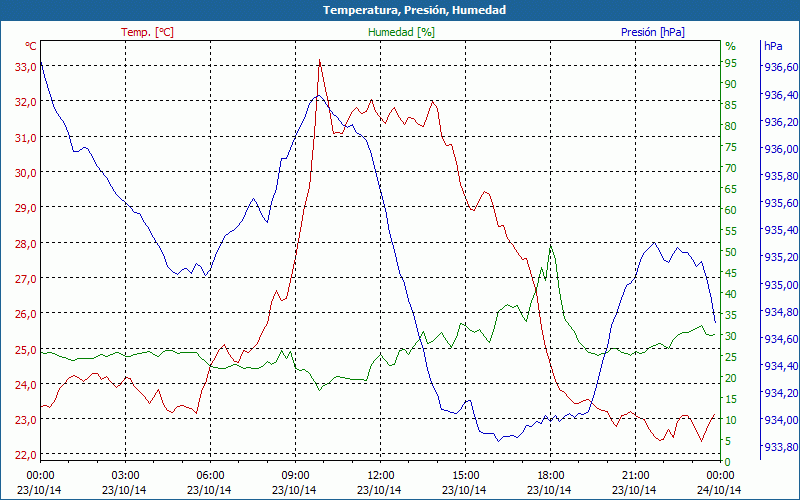Screen dimensions: 800x500
Task: Click the 23/10/14 date below 12:00
Action: [379, 490]
